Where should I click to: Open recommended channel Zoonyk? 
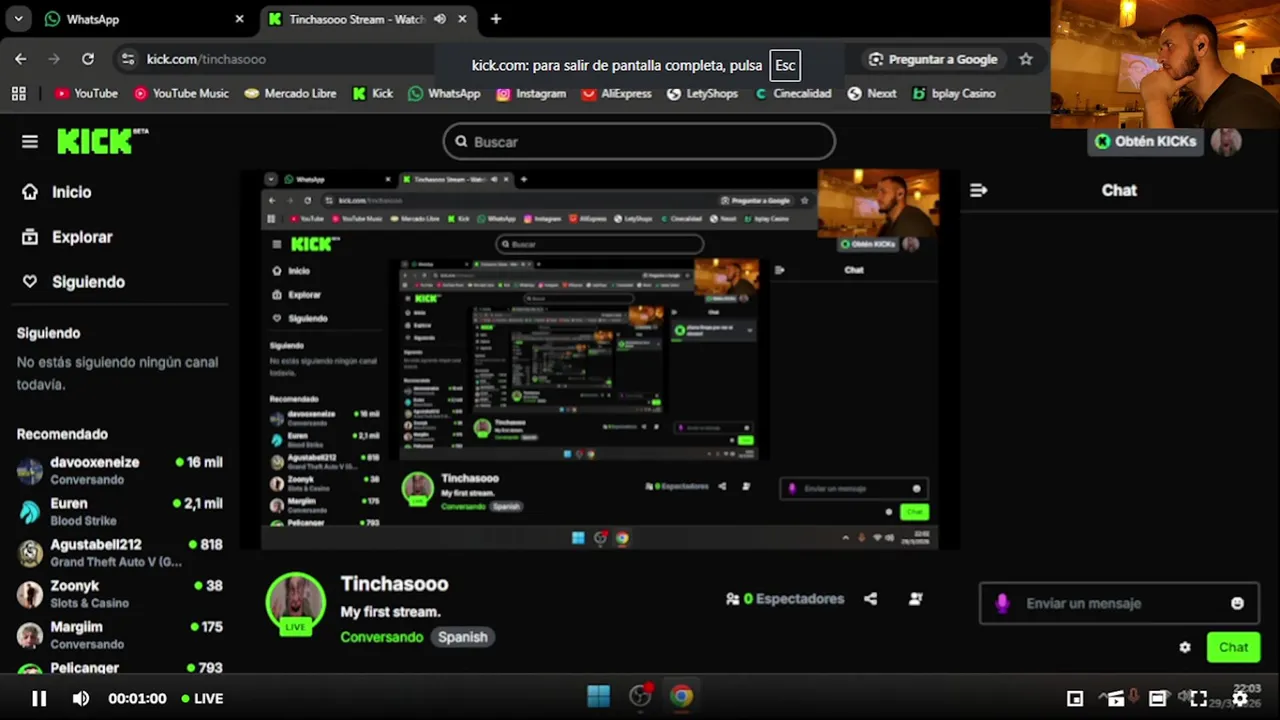(x=120, y=594)
